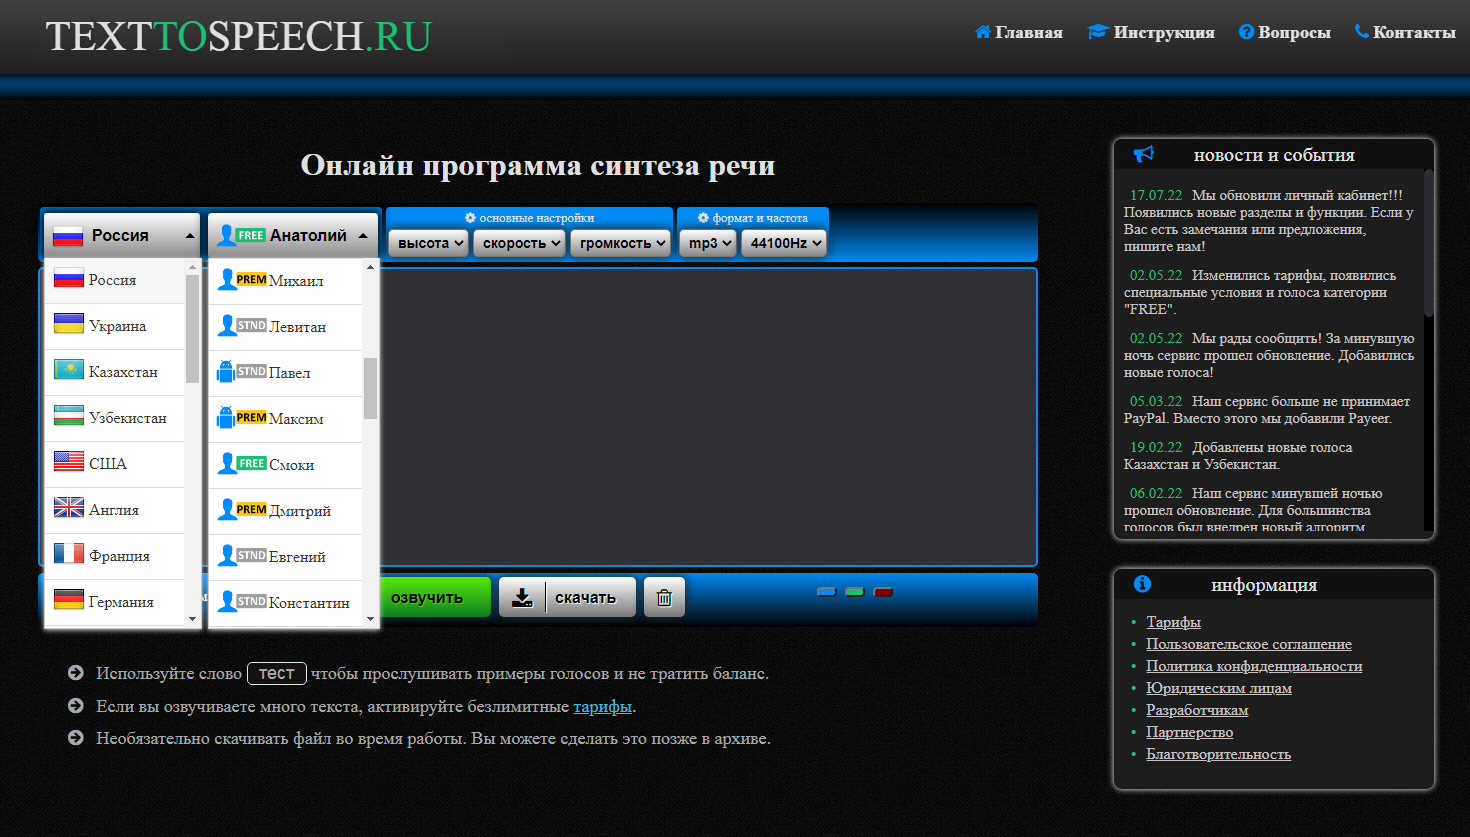Click the person icon next to Левитан
Screen dimensions: 1470x837
tap(227, 326)
